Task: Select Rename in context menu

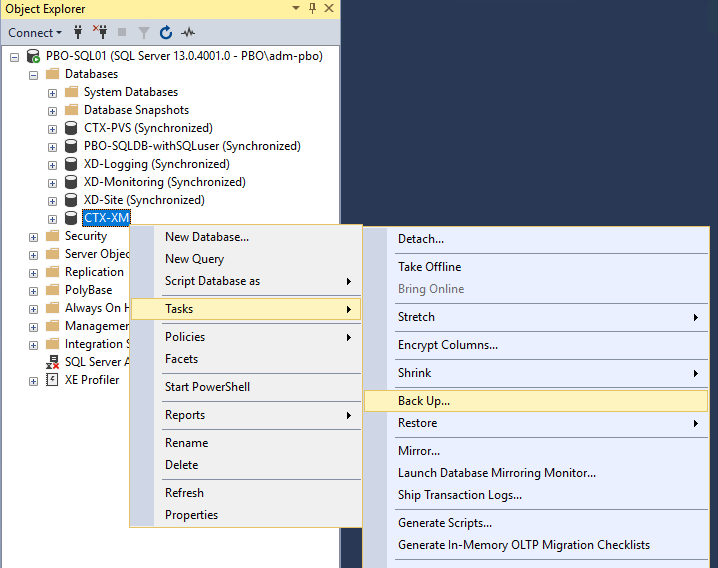Action: (x=246, y=442)
